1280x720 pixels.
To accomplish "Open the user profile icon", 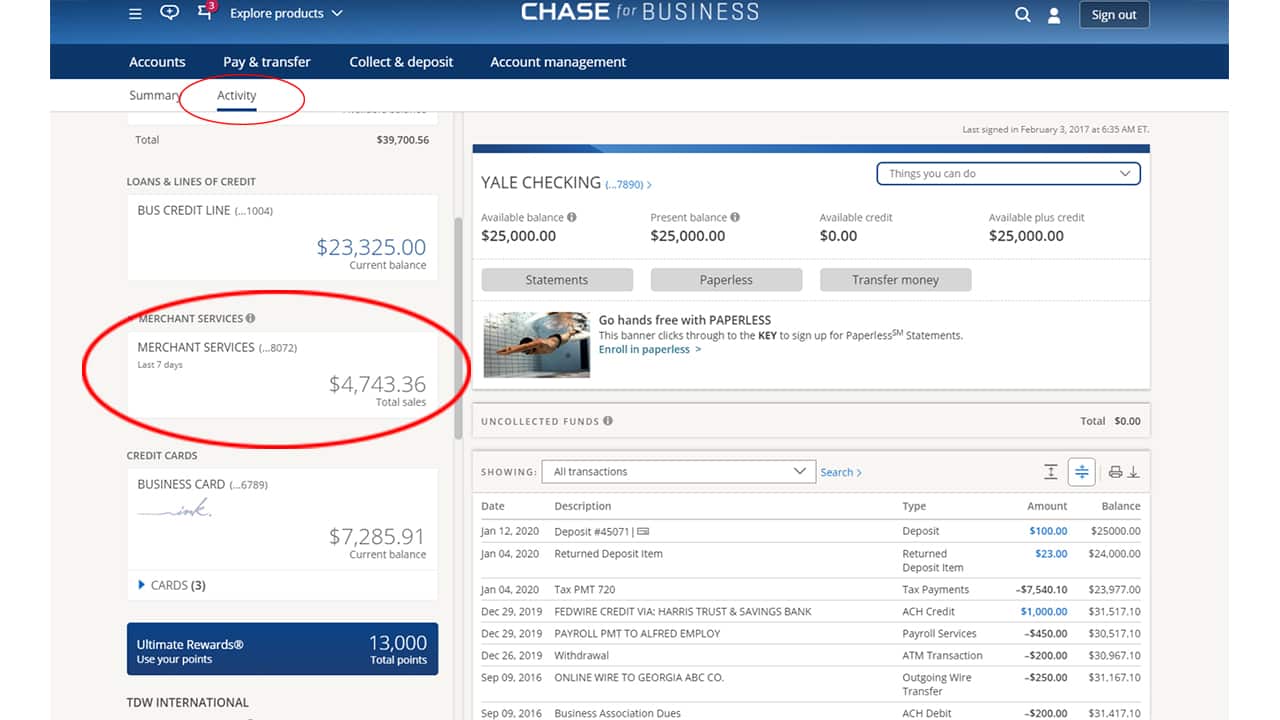I will tap(1053, 15).
